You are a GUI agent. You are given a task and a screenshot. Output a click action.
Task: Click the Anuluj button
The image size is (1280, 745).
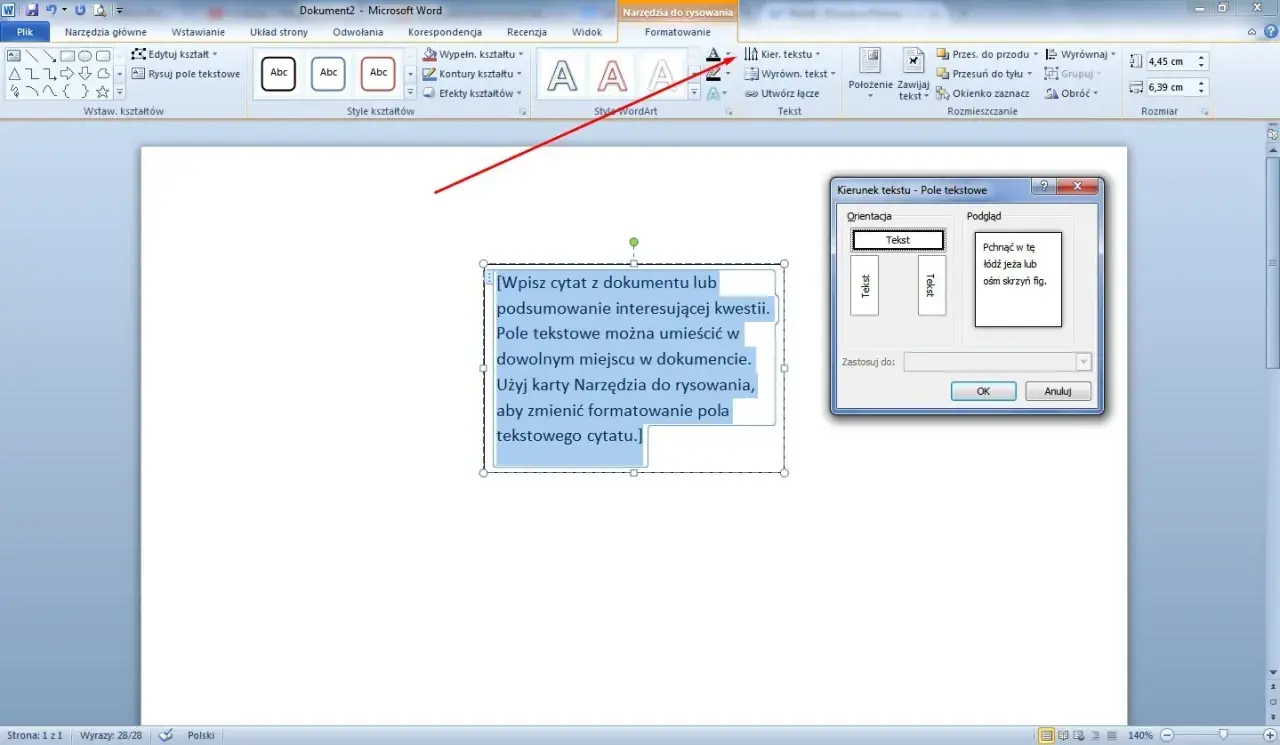tap(1058, 391)
